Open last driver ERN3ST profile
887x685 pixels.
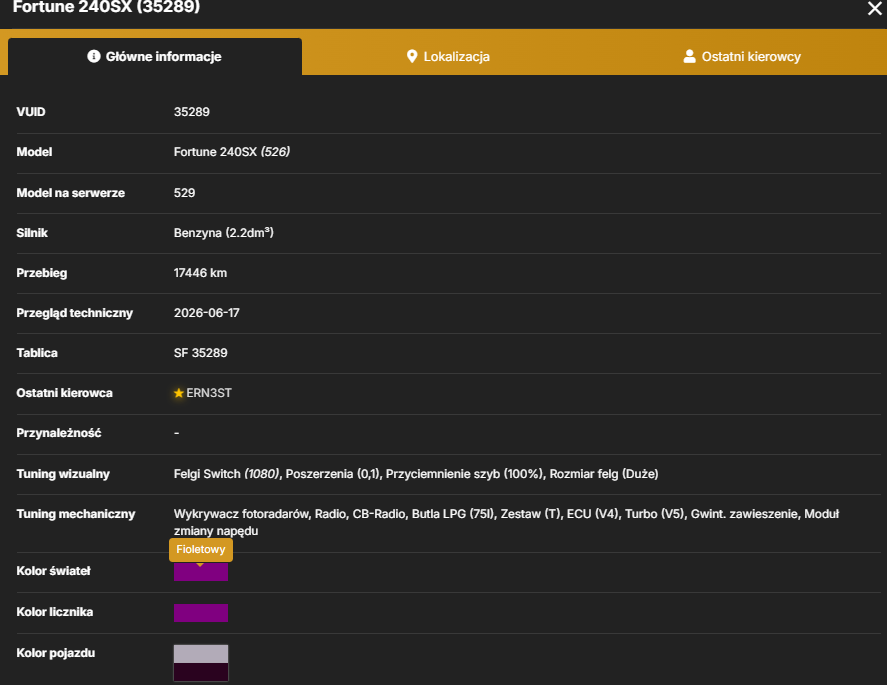(209, 393)
